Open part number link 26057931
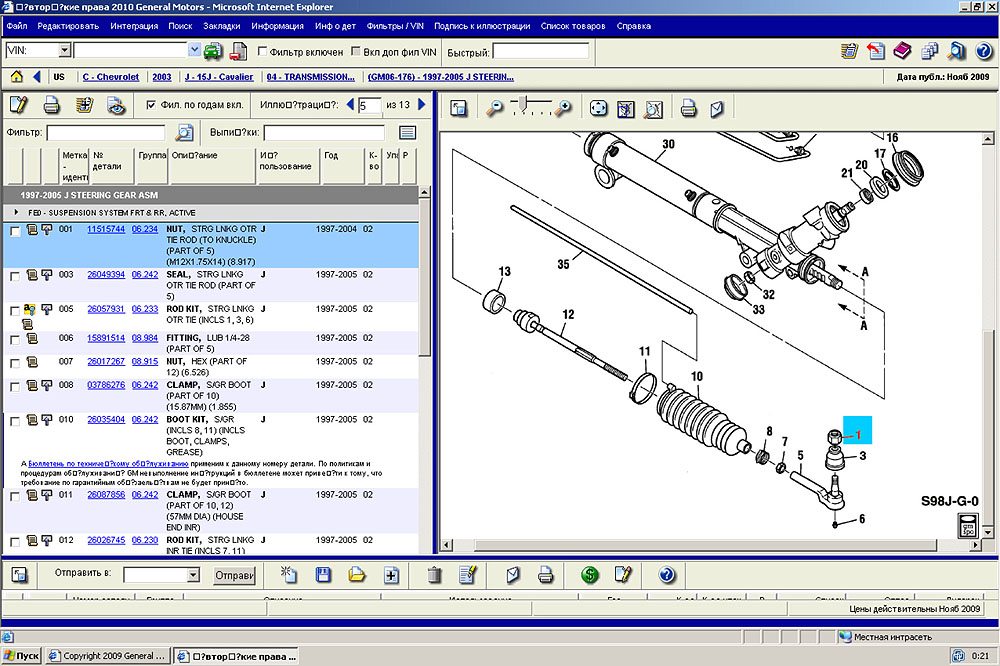The image size is (1000, 666). point(106,309)
